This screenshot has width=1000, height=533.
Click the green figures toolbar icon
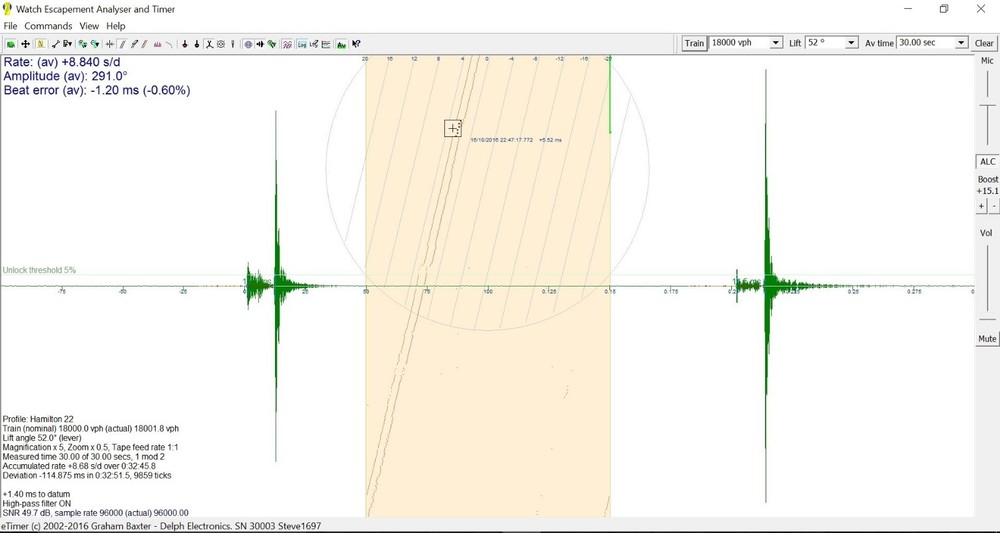pos(82,44)
